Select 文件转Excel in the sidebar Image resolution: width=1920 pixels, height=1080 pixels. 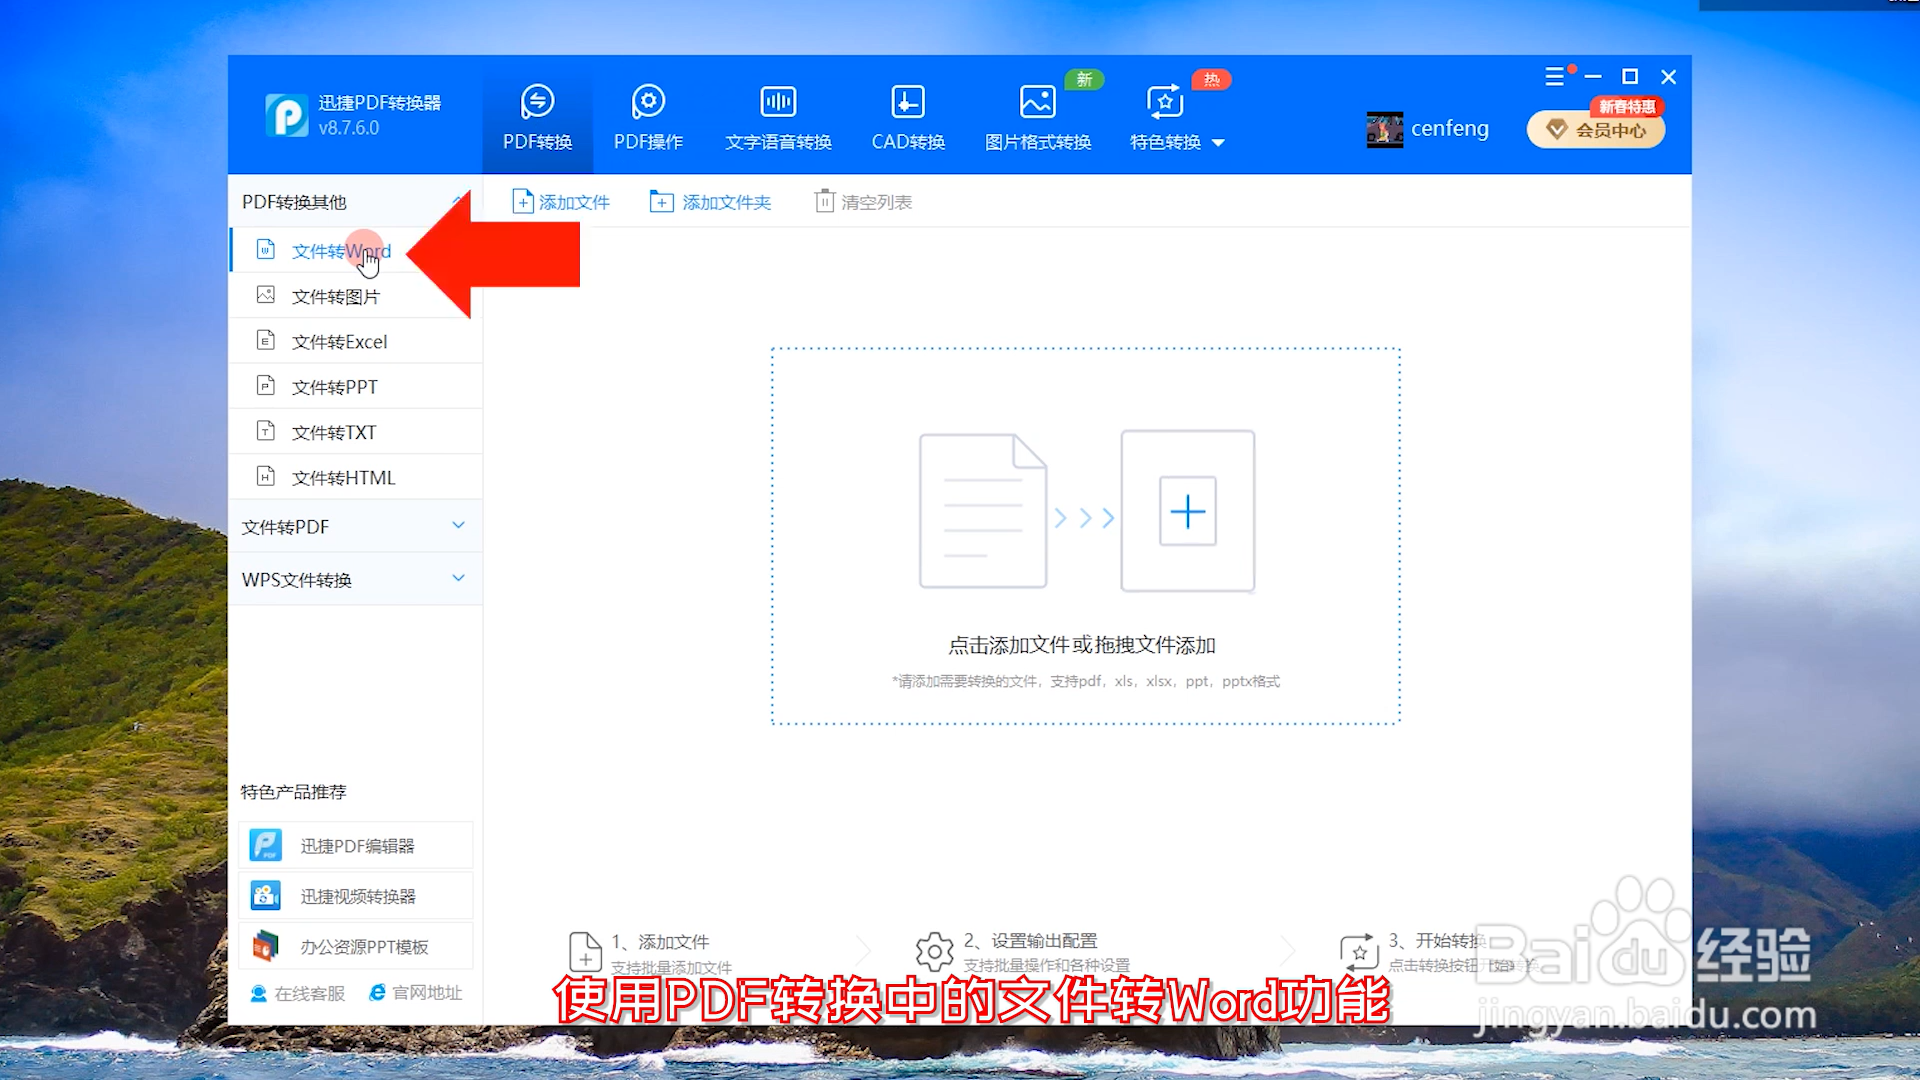pyautogui.click(x=355, y=341)
